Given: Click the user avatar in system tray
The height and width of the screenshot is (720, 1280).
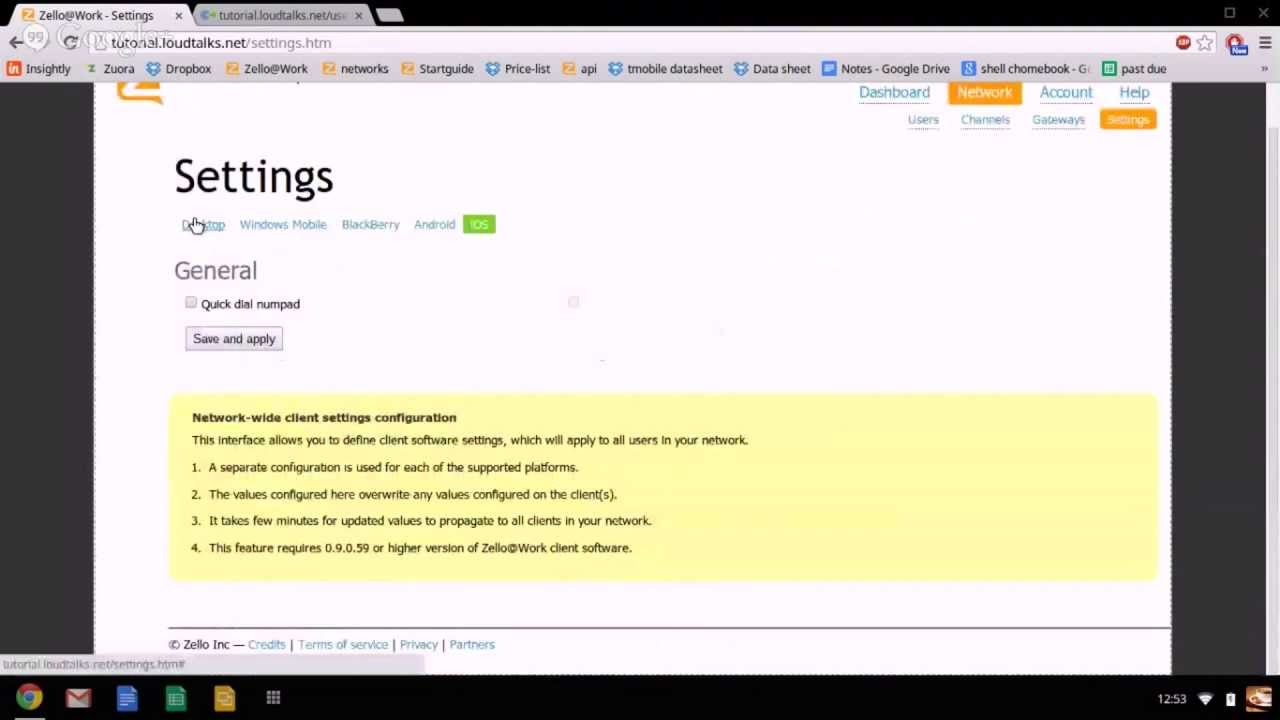Looking at the screenshot, I should 1259,699.
